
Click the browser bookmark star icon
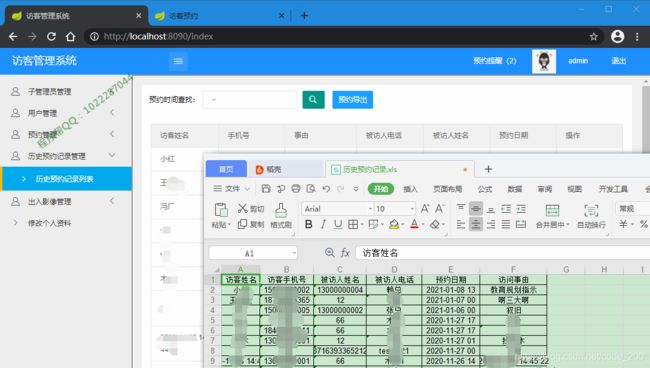[594, 36]
